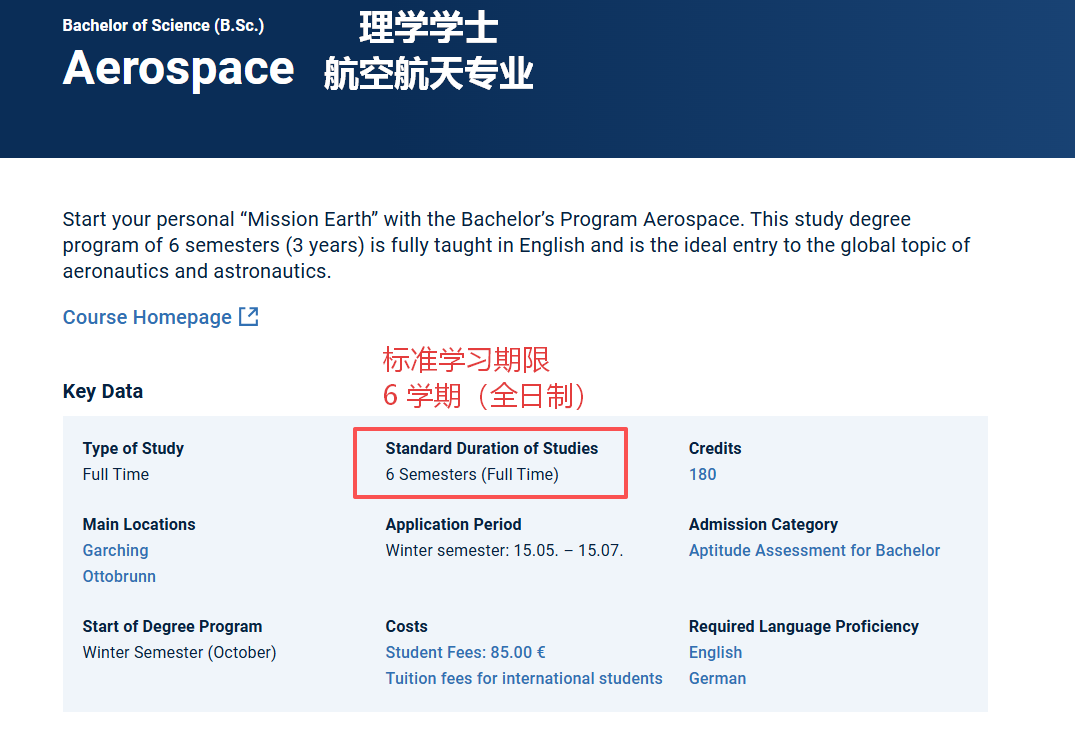Open the German language proficiency link
This screenshot has width=1075, height=731.
pyautogui.click(x=717, y=678)
